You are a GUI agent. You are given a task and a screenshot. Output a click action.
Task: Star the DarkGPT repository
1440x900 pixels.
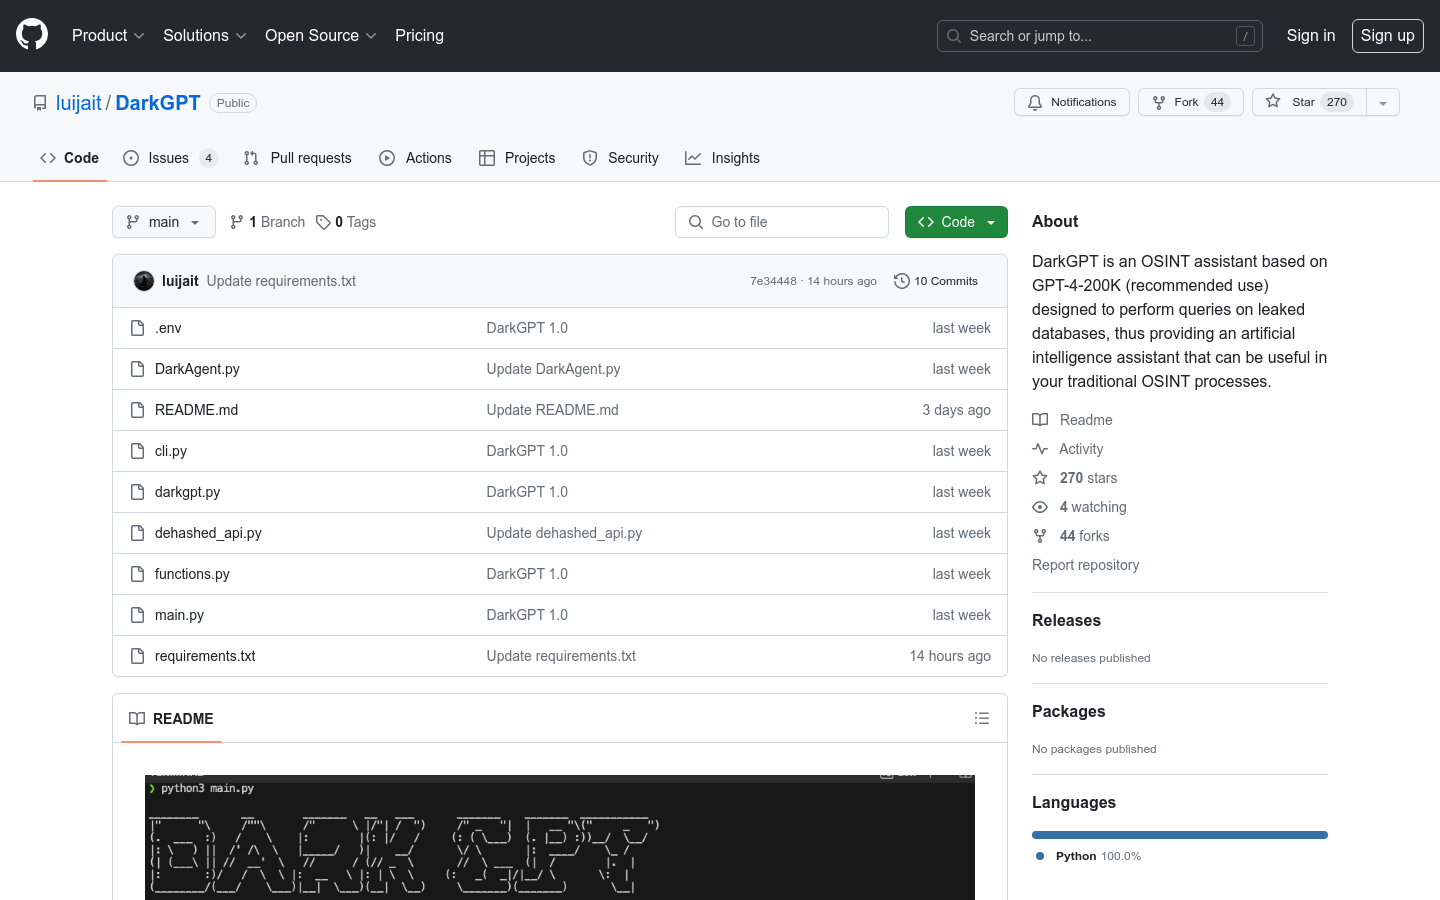(x=1309, y=102)
